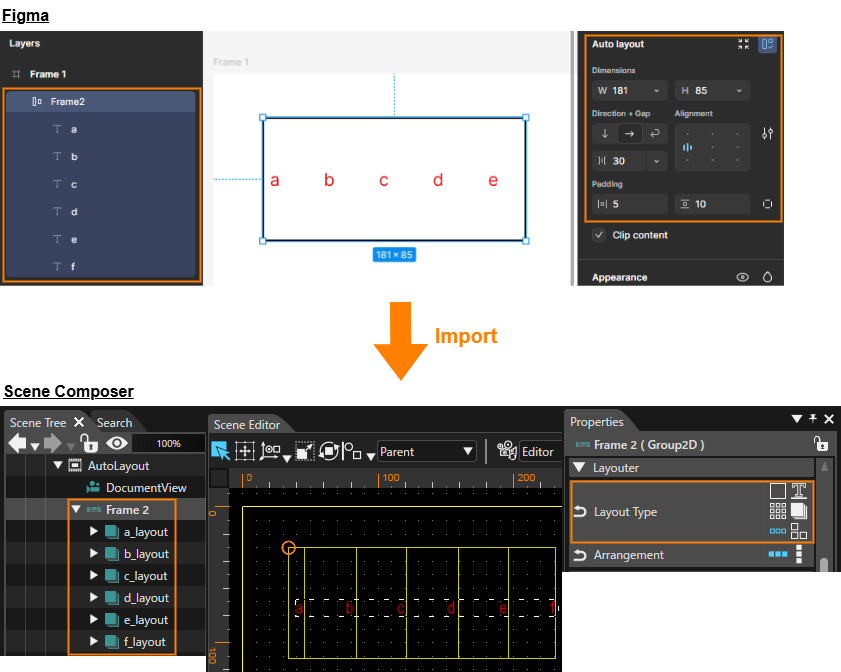
Task: Choose the grid layout type icon
Action: point(778,511)
